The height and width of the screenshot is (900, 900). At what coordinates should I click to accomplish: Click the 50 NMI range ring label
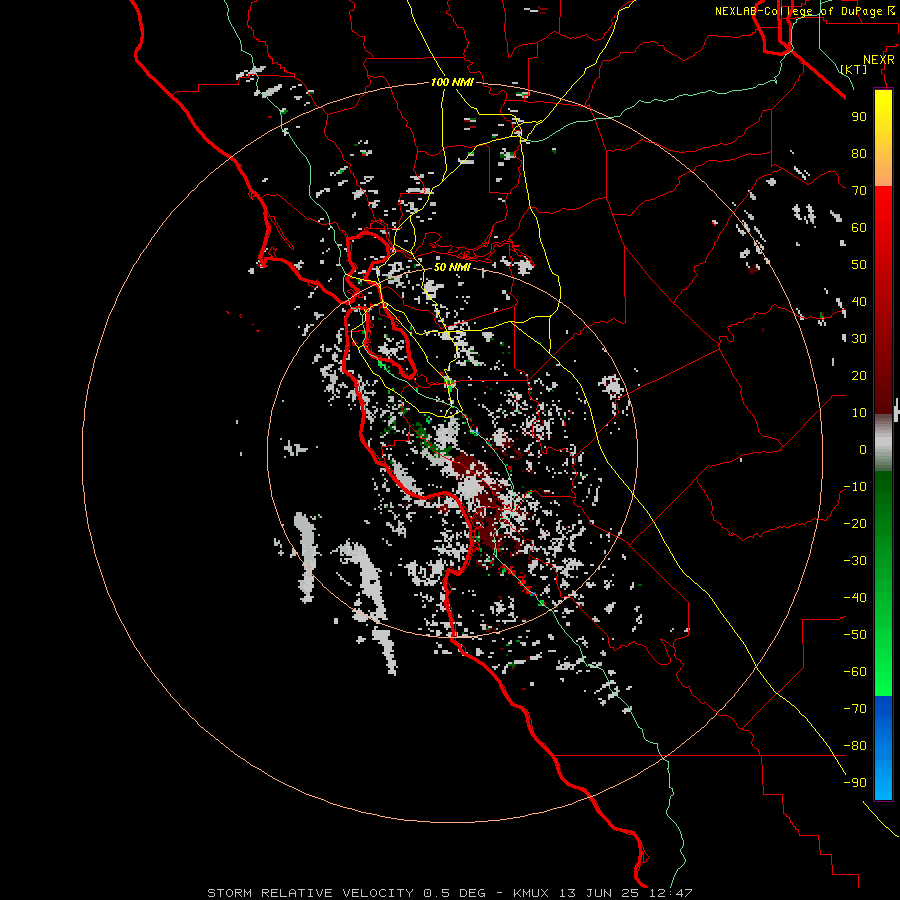point(452,267)
